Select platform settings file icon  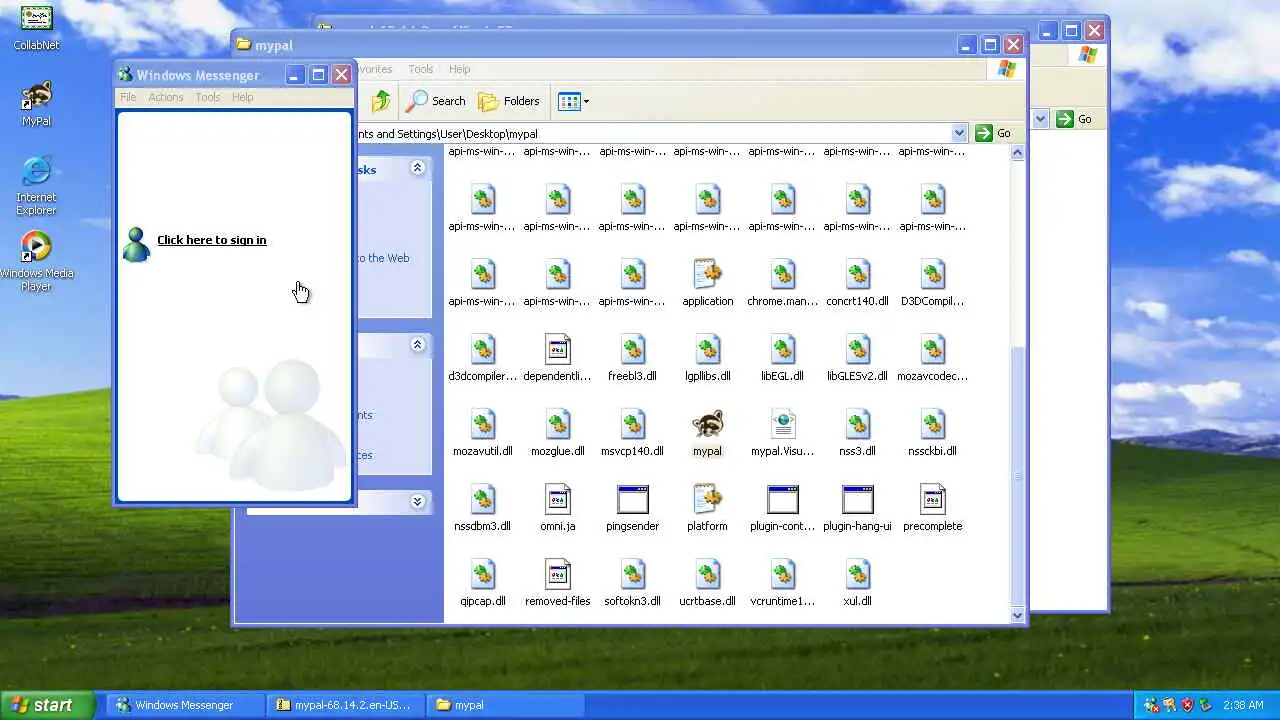(x=707, y=499)
